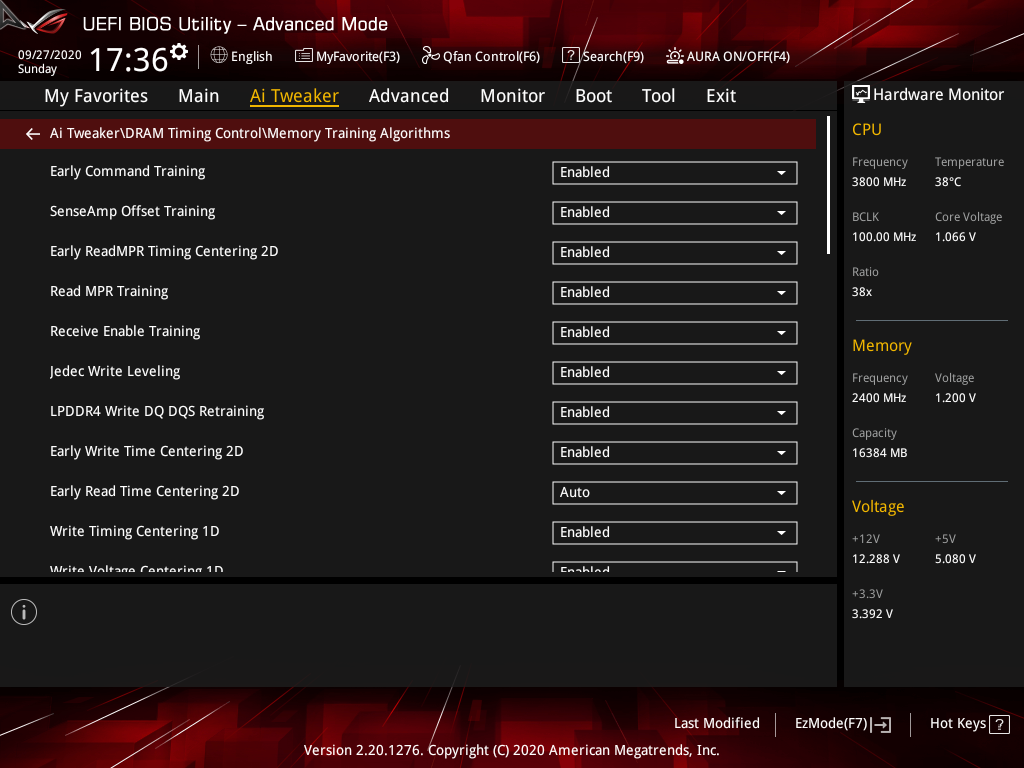
Task: Click the +12V reading 12.288 V
Action: 876,559
